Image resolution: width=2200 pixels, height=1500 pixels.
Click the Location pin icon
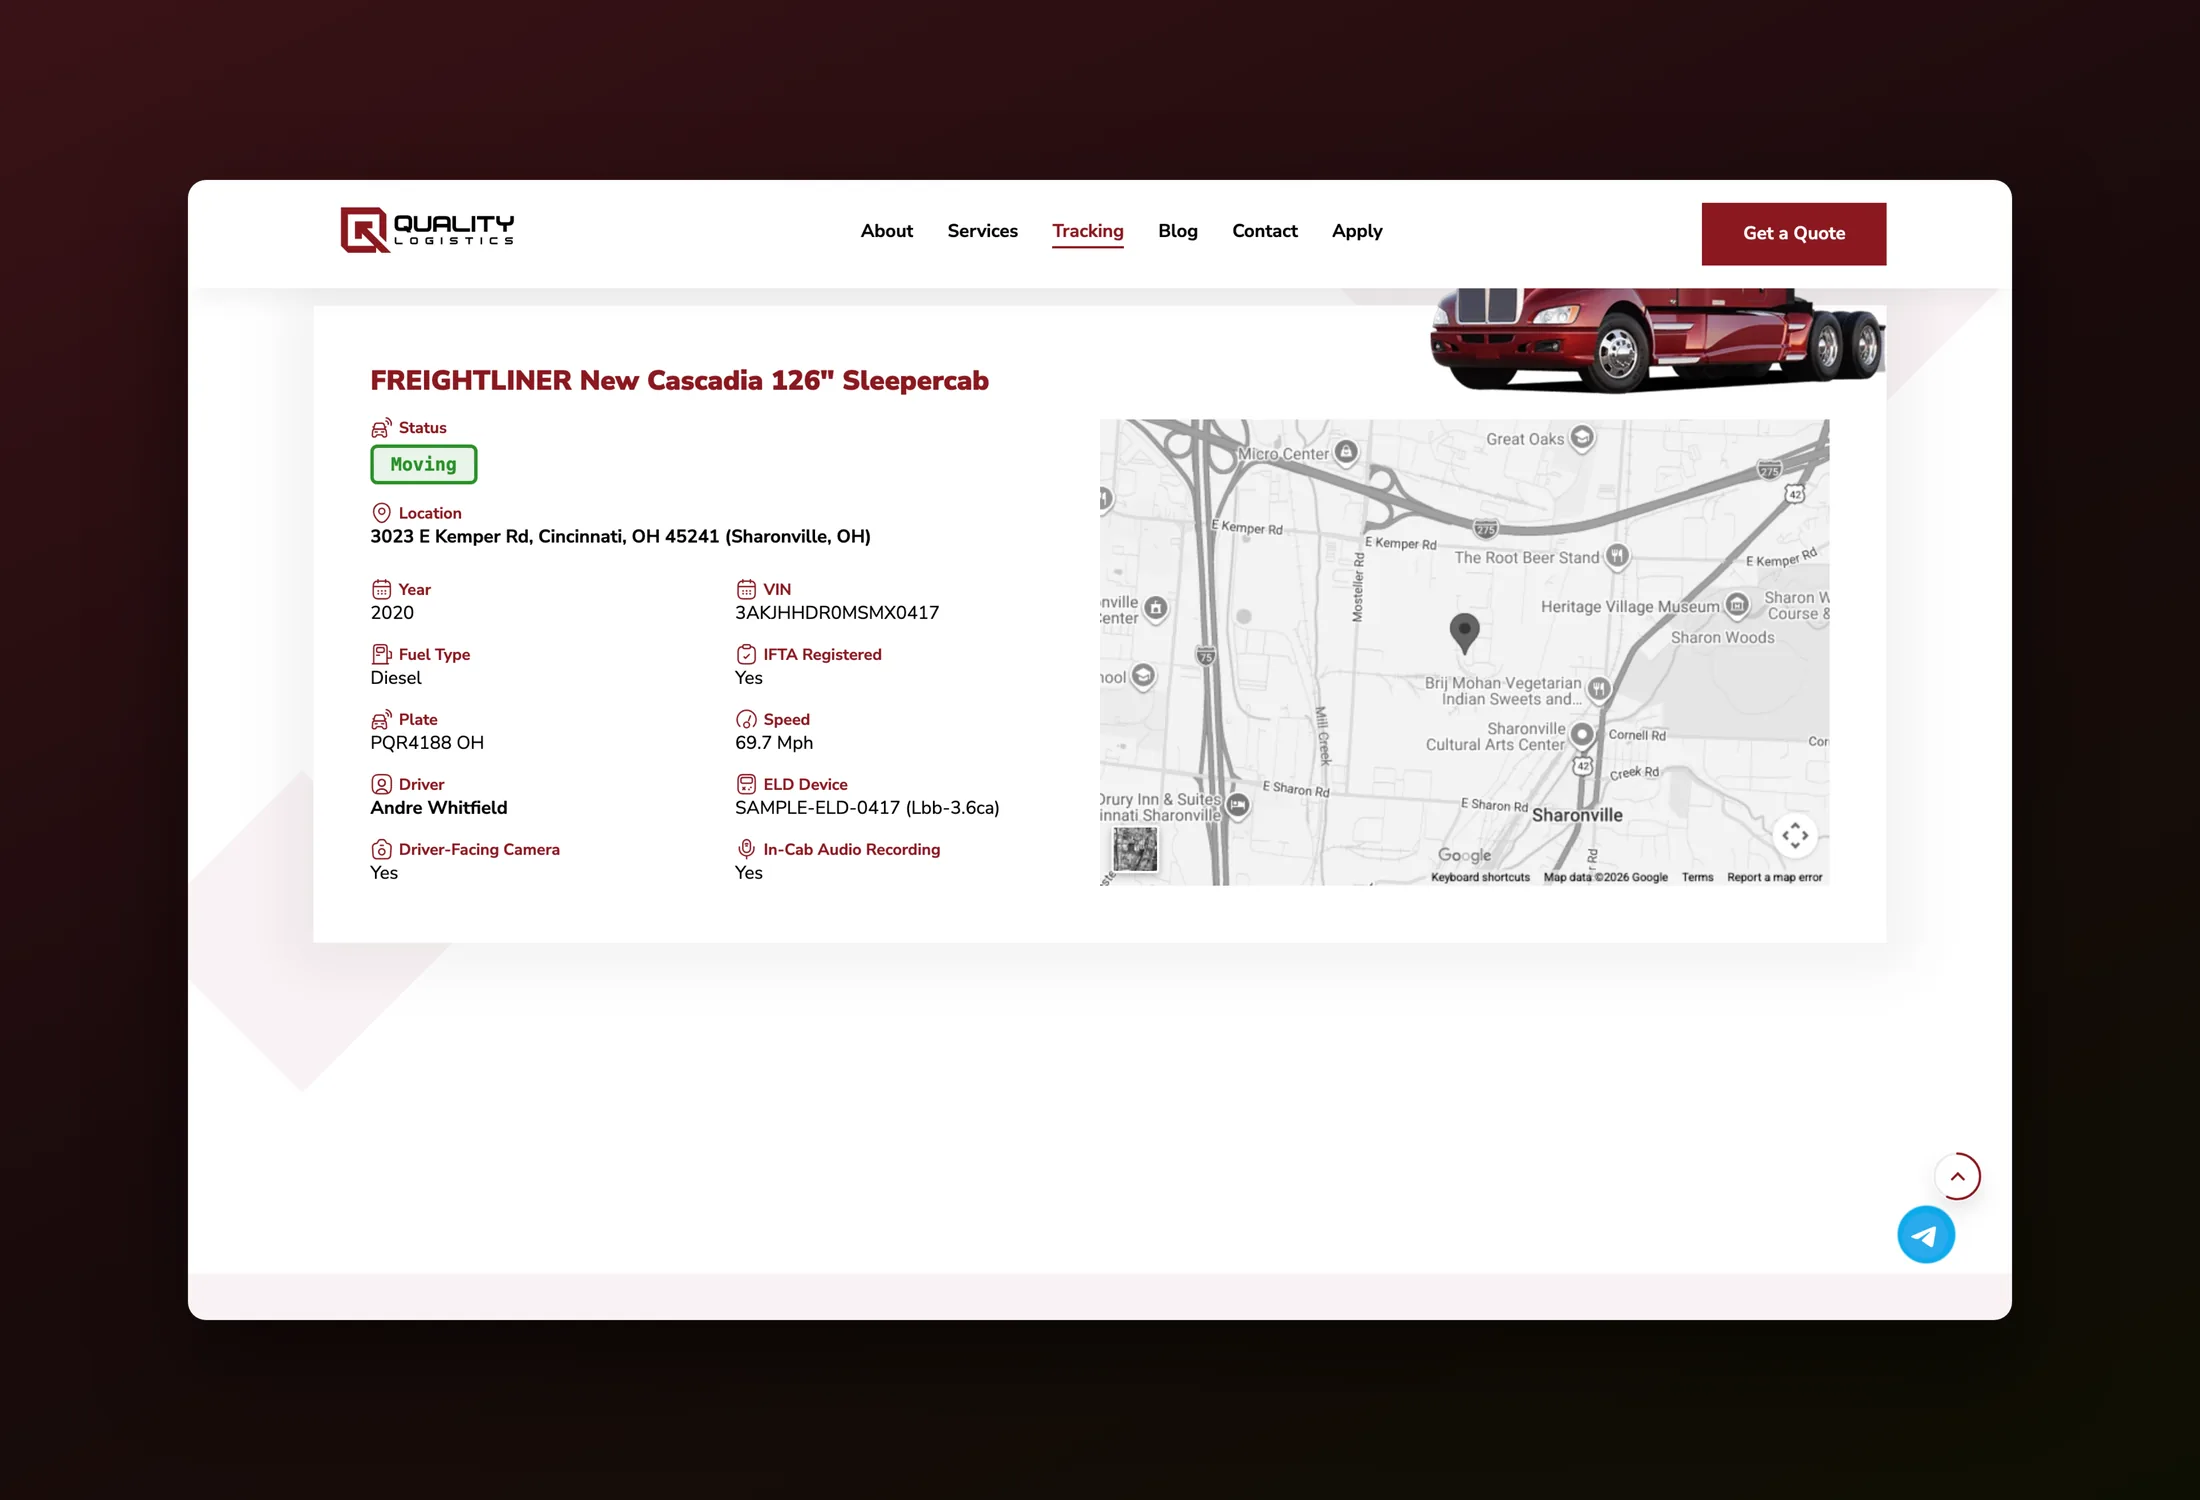tap(381, 513)
